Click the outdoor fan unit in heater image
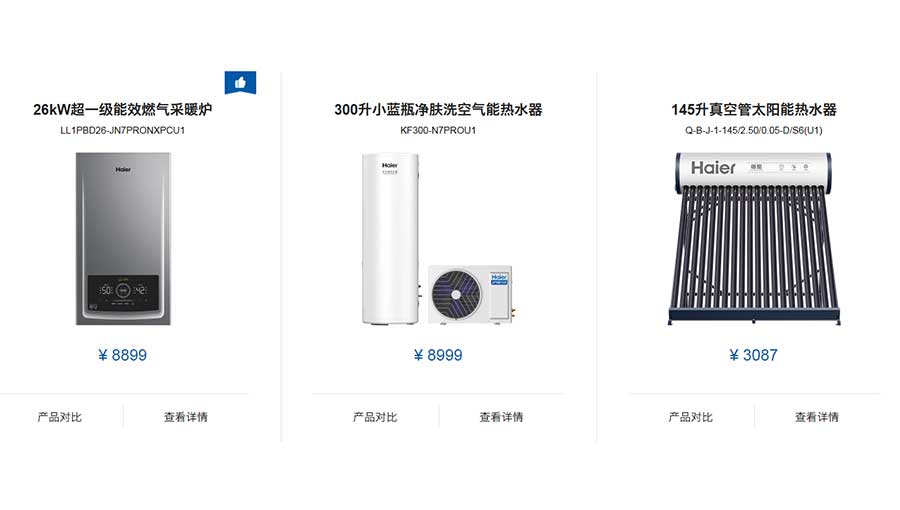 coord(471,294)
